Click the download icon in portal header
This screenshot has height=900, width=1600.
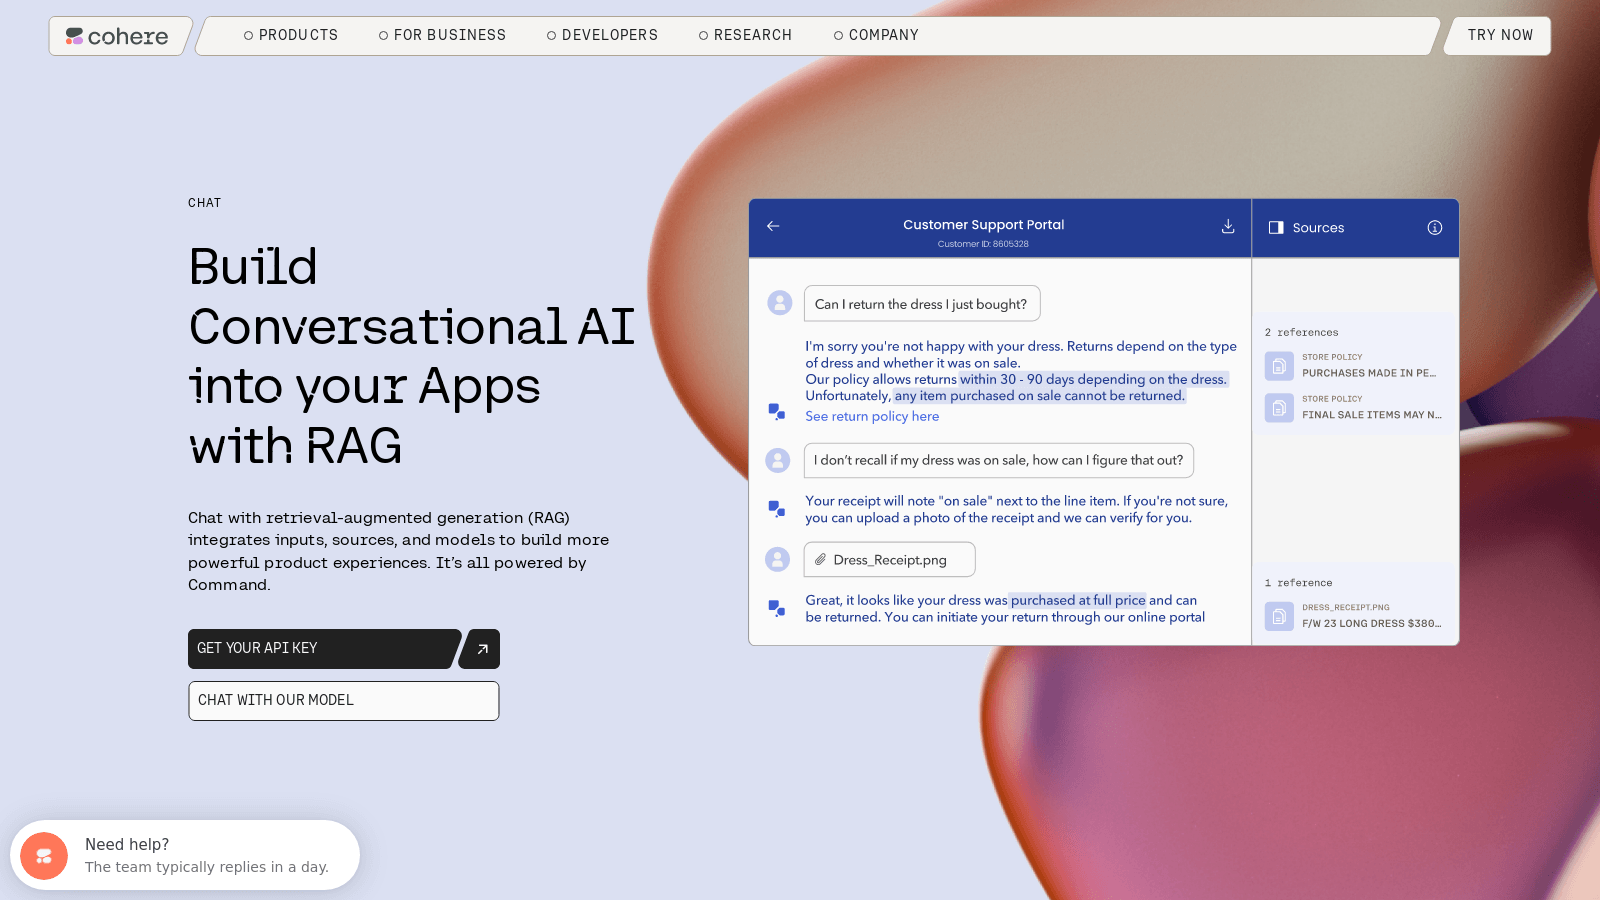1228,226
